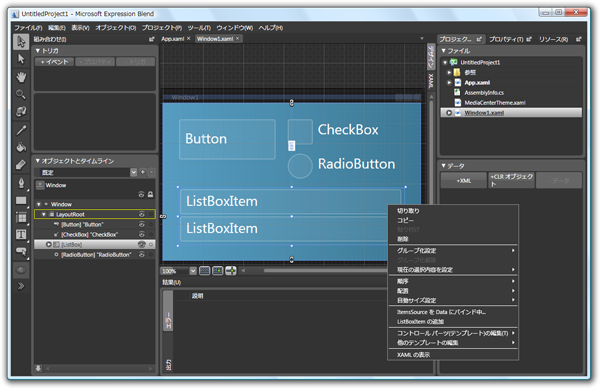Select the Button control tool

tap(21, 252)
